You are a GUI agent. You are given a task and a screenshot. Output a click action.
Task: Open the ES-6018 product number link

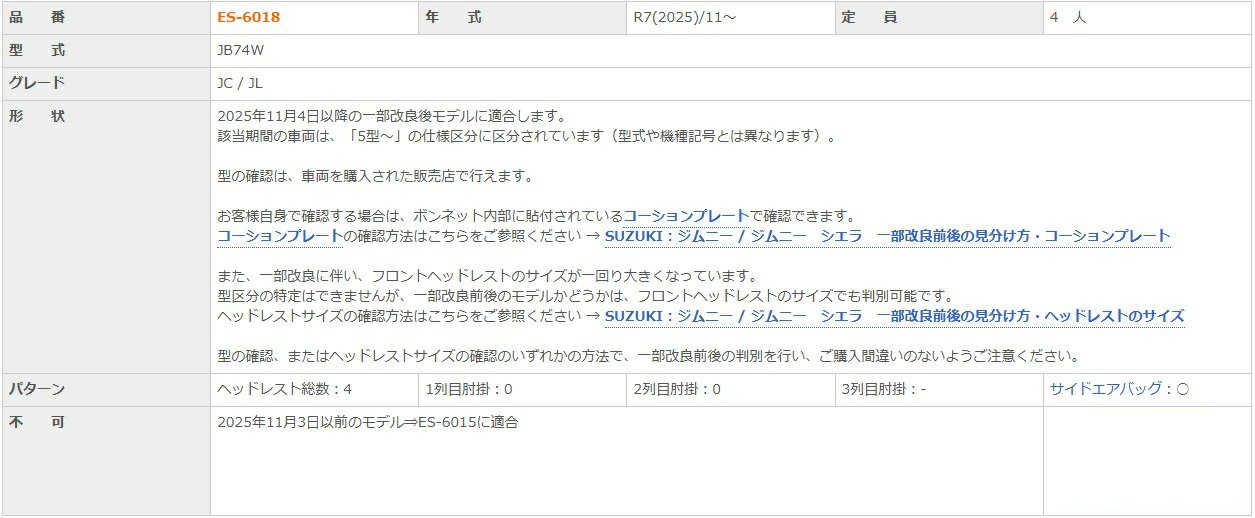pos(248,17)
